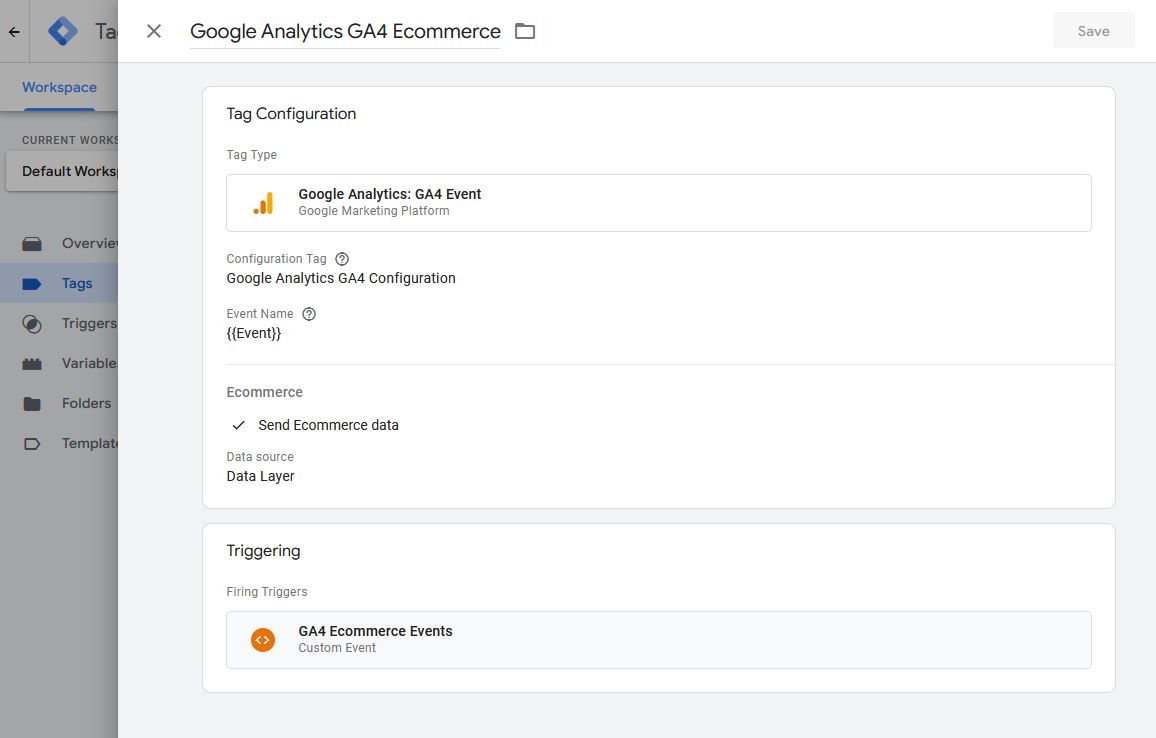
Task: Switch to the Workspace tab
Action: [x=59, y=87]
